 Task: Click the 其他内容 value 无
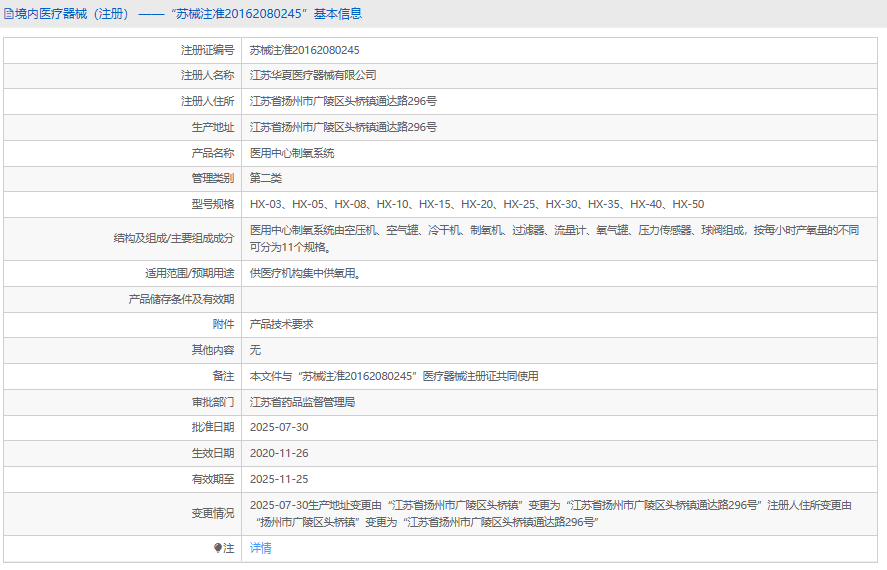[x=255, y=350]
